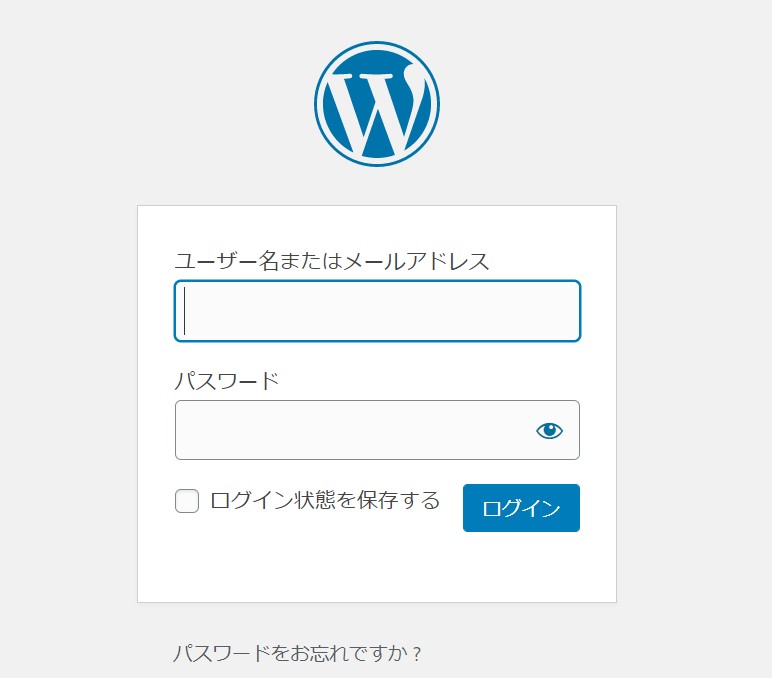Show password using the eye icon
Viewport: 772px width, 678px height.
pos(549,431)
